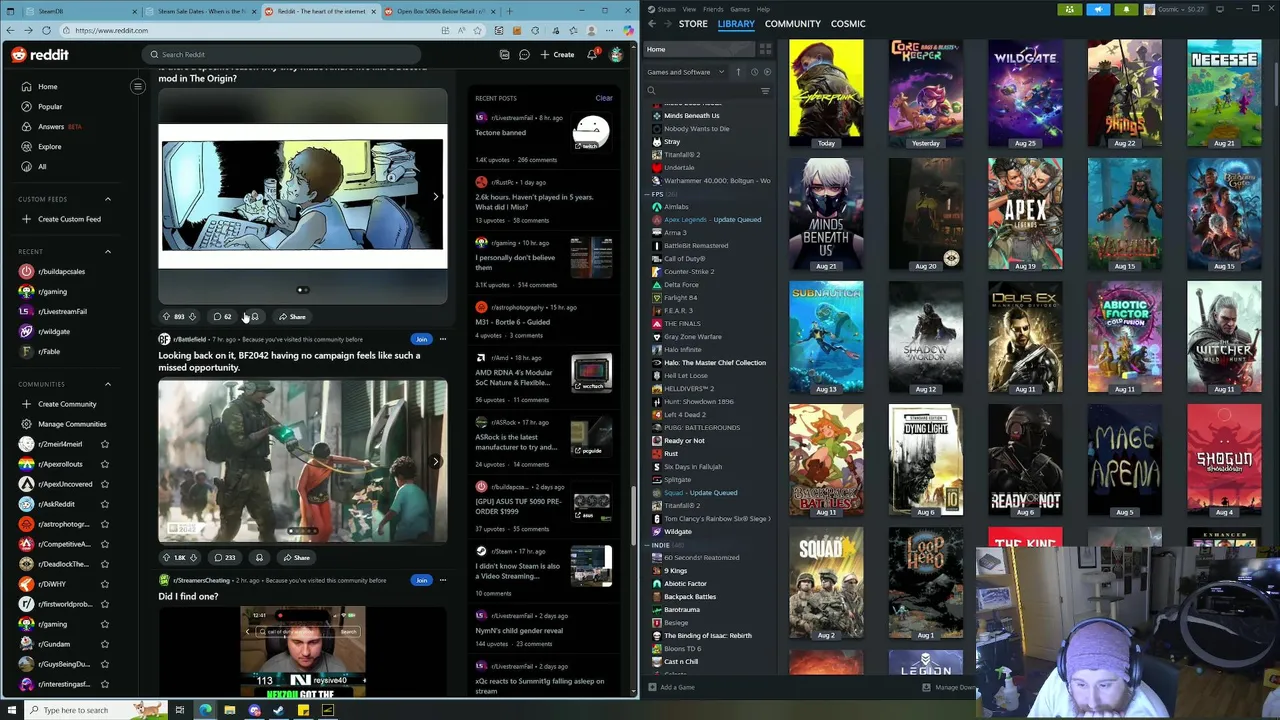Open Steam friends activity green button
Screen dimensions: 1280x720
tap(1070, 9)
